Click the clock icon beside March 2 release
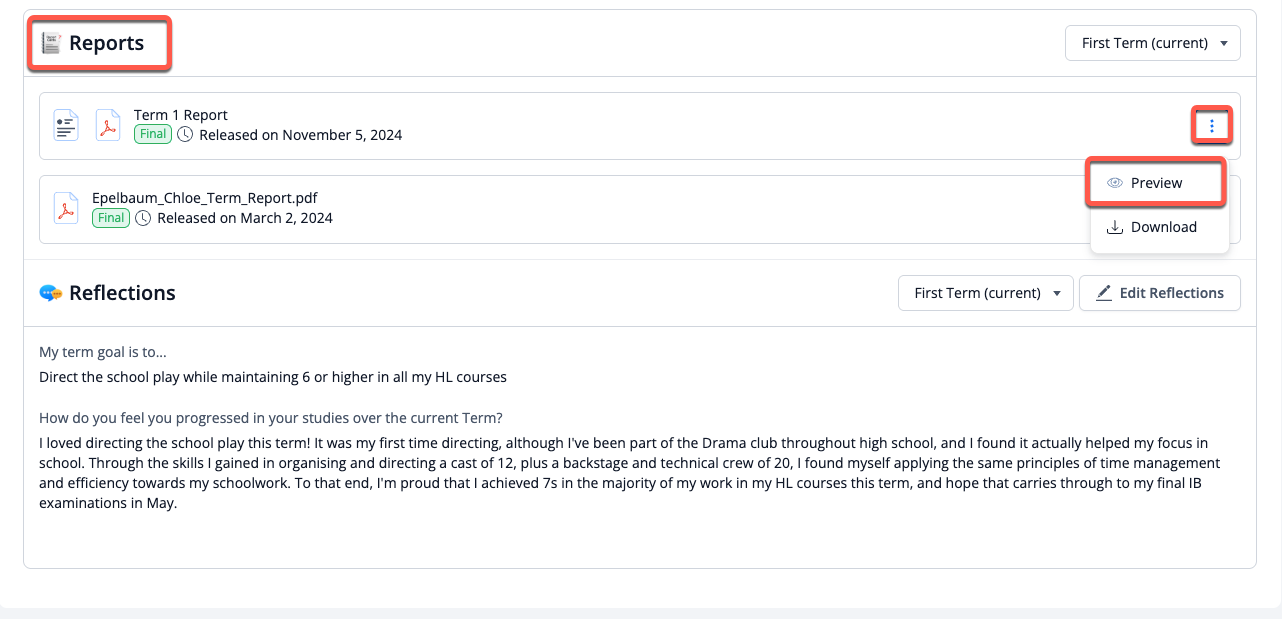1282x619 pixels. click(x=143, y=218)
